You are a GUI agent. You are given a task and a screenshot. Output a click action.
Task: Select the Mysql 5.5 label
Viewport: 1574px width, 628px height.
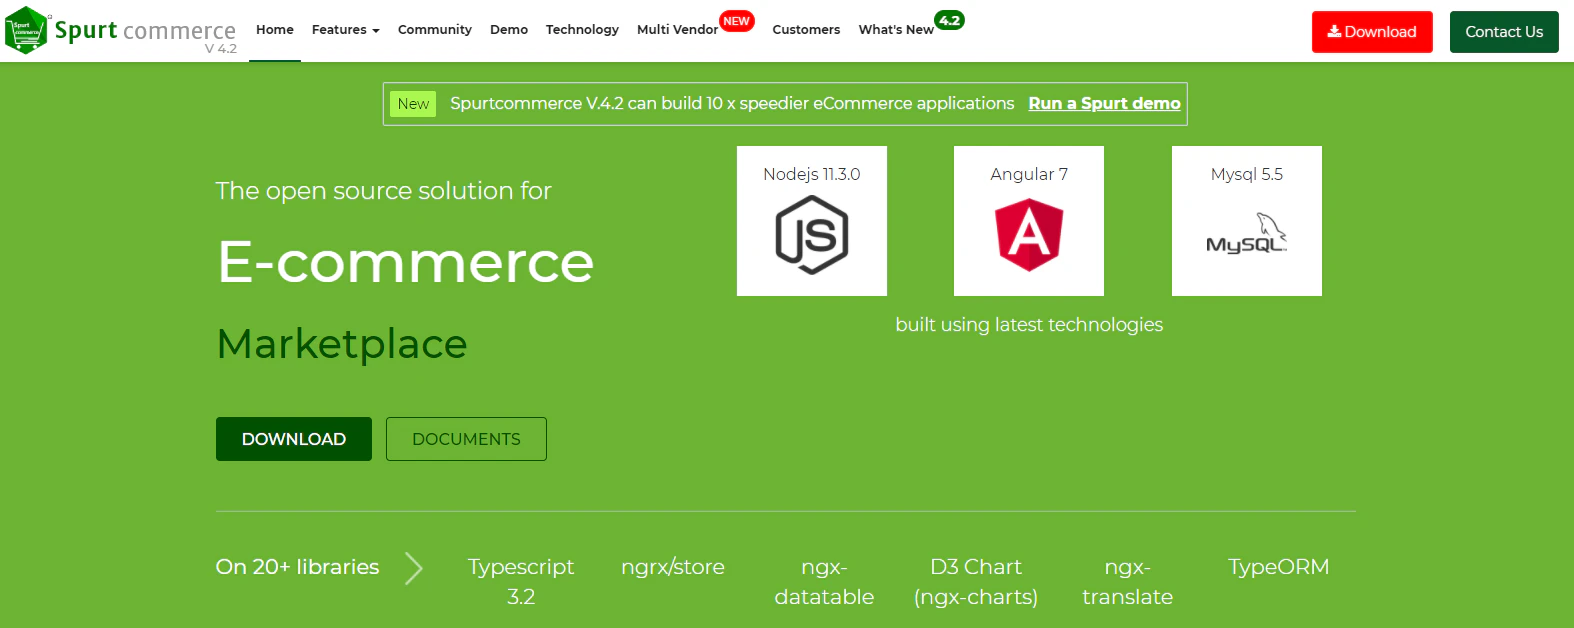coord(1247,174)
